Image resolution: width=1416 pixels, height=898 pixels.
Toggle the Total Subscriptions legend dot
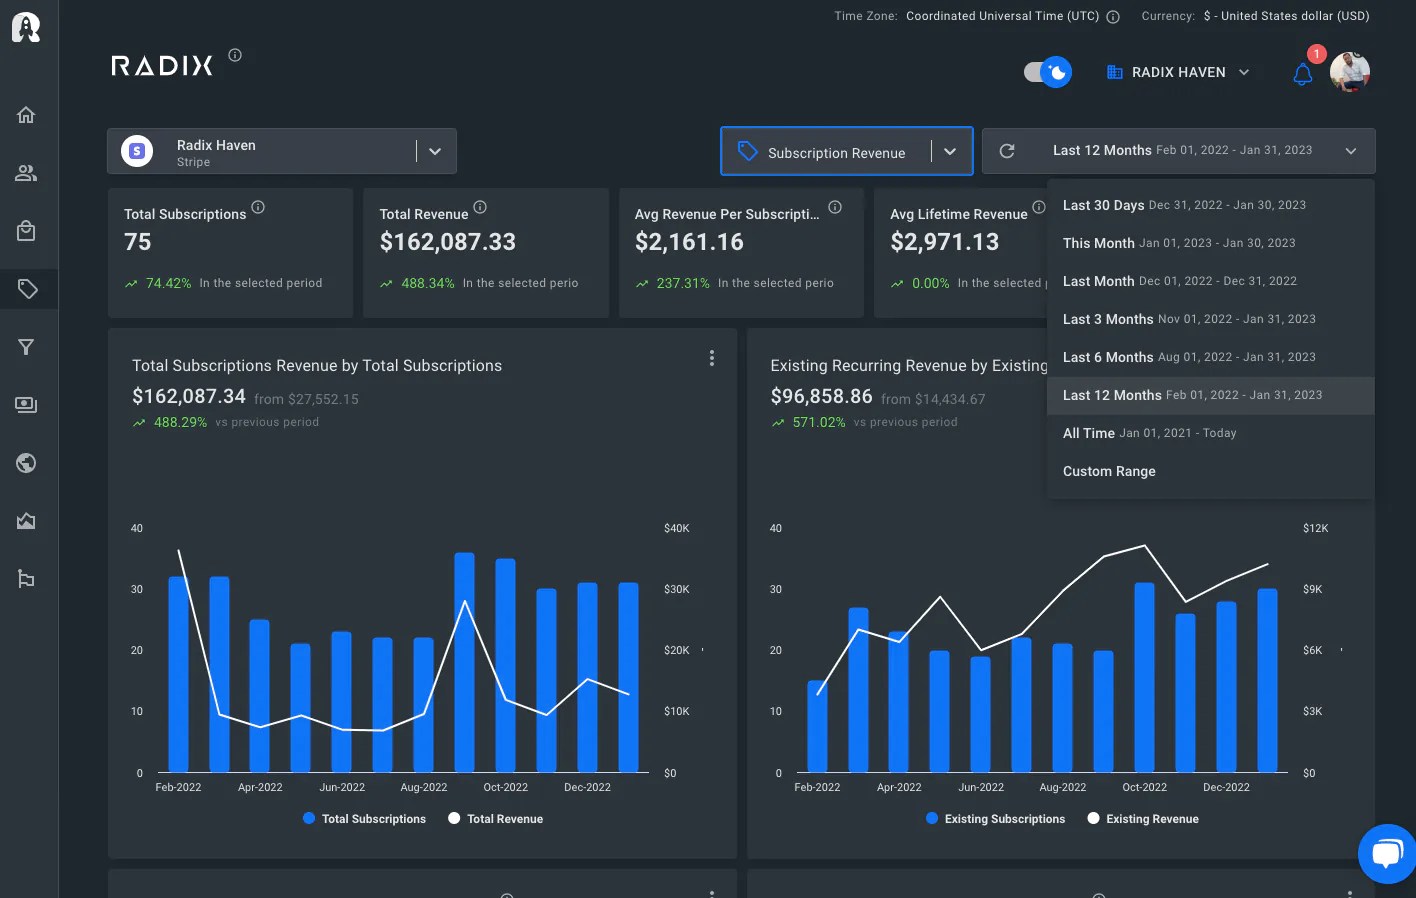click(309, 818)
